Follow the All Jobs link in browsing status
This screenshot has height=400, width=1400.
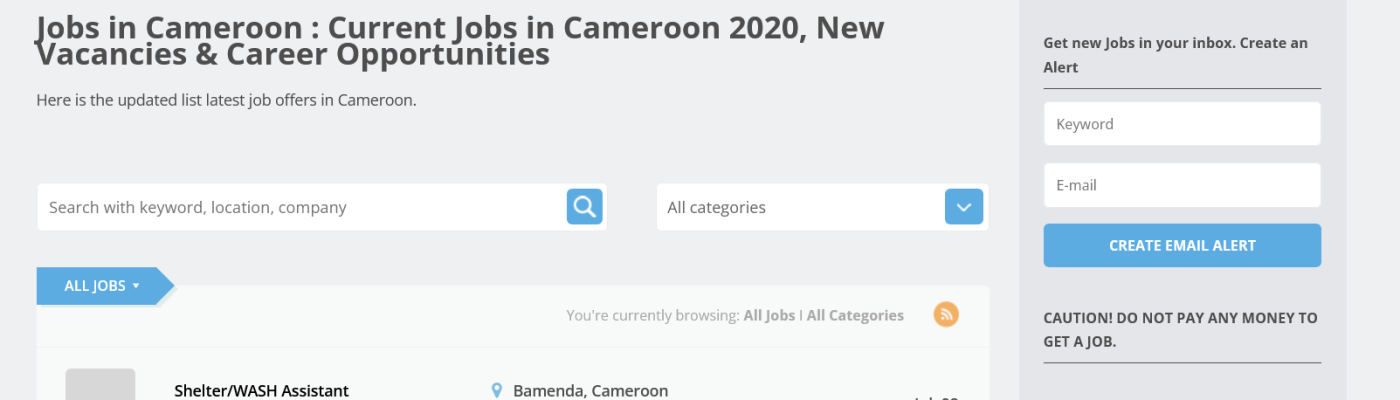tap(769, 315)
